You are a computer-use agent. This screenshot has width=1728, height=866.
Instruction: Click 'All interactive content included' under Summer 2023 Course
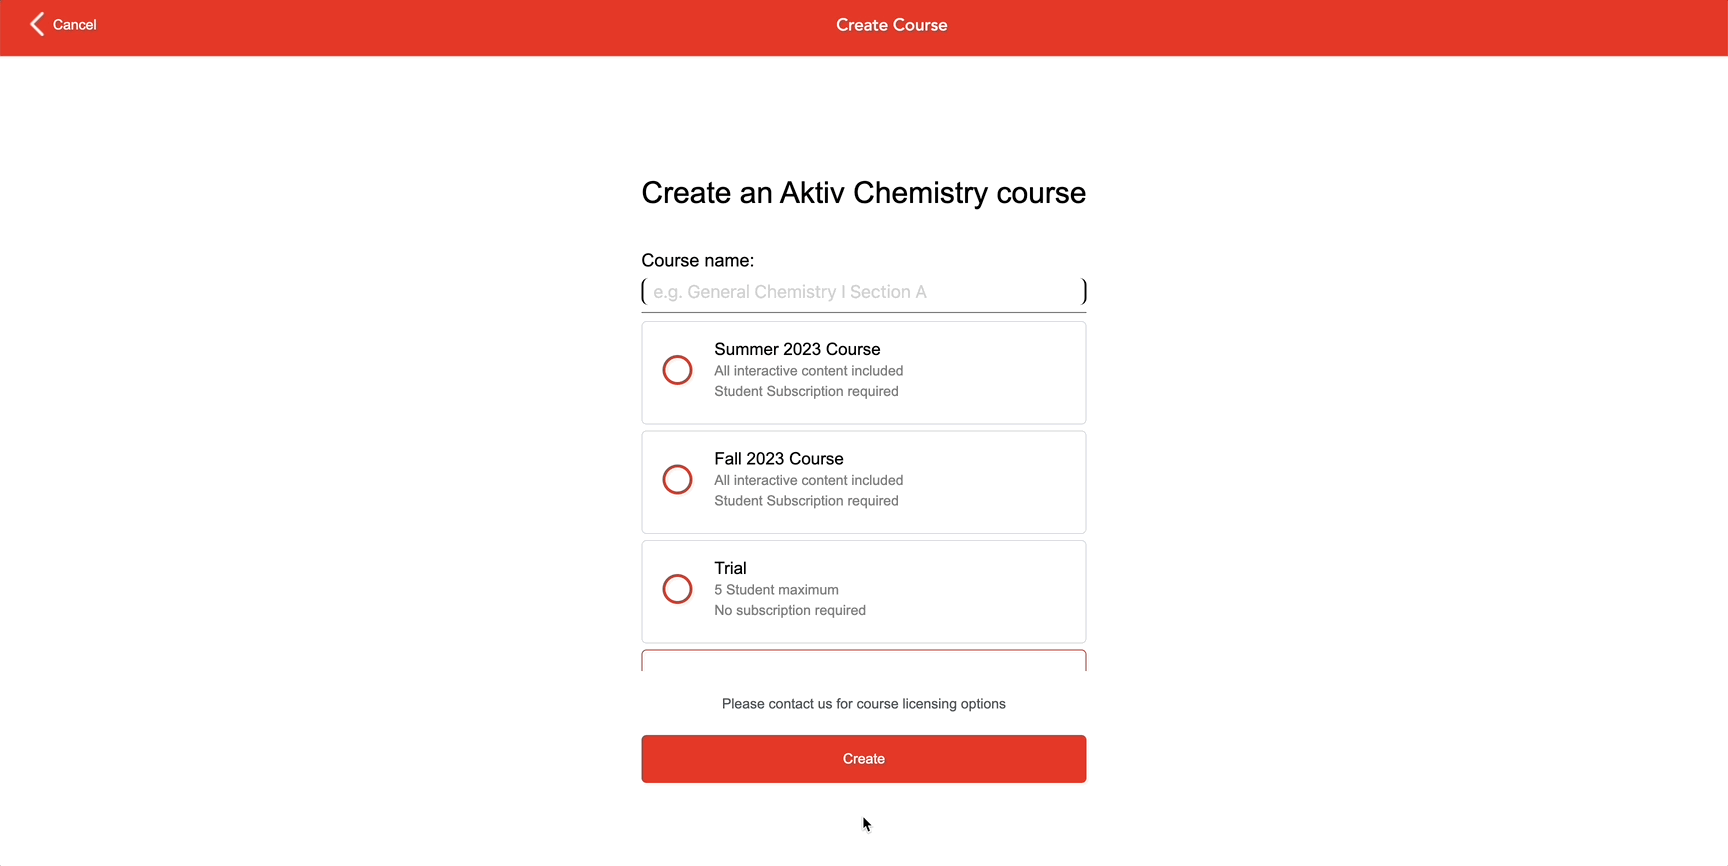808,370
